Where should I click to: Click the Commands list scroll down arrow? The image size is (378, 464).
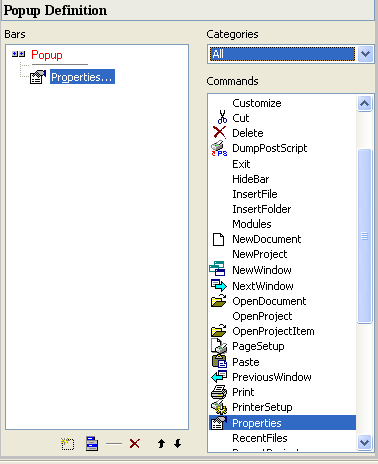364,443
